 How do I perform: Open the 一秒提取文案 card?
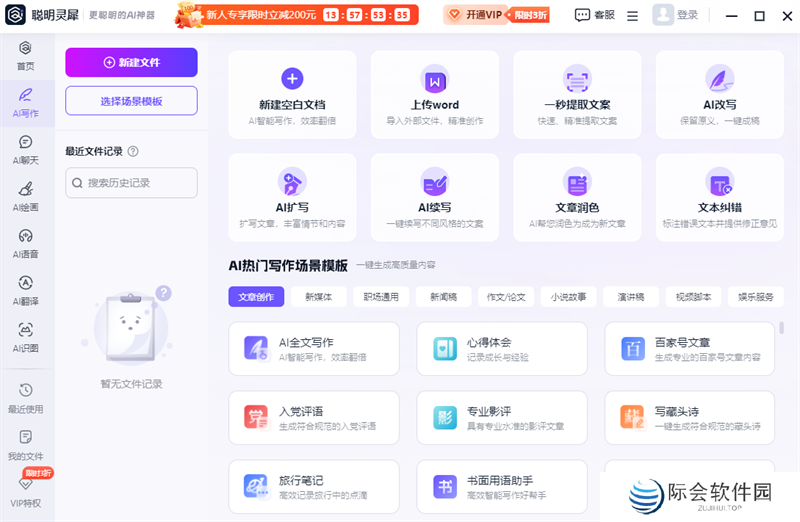pos(577,95)
